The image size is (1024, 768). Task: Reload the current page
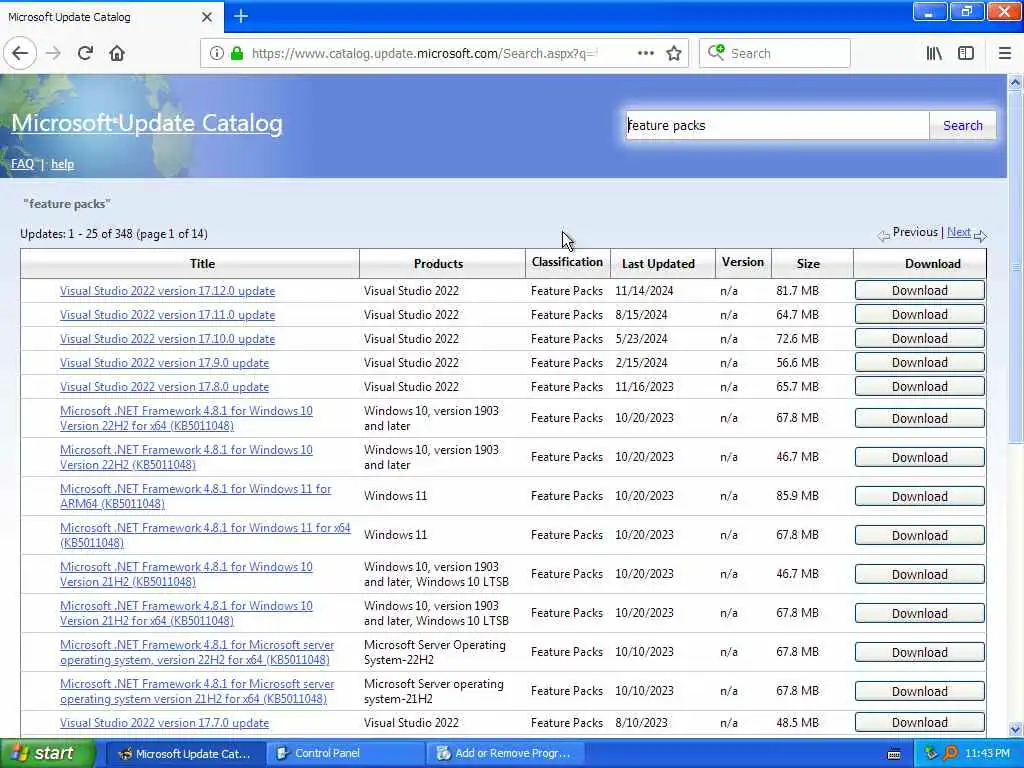(x=85, y=54)
